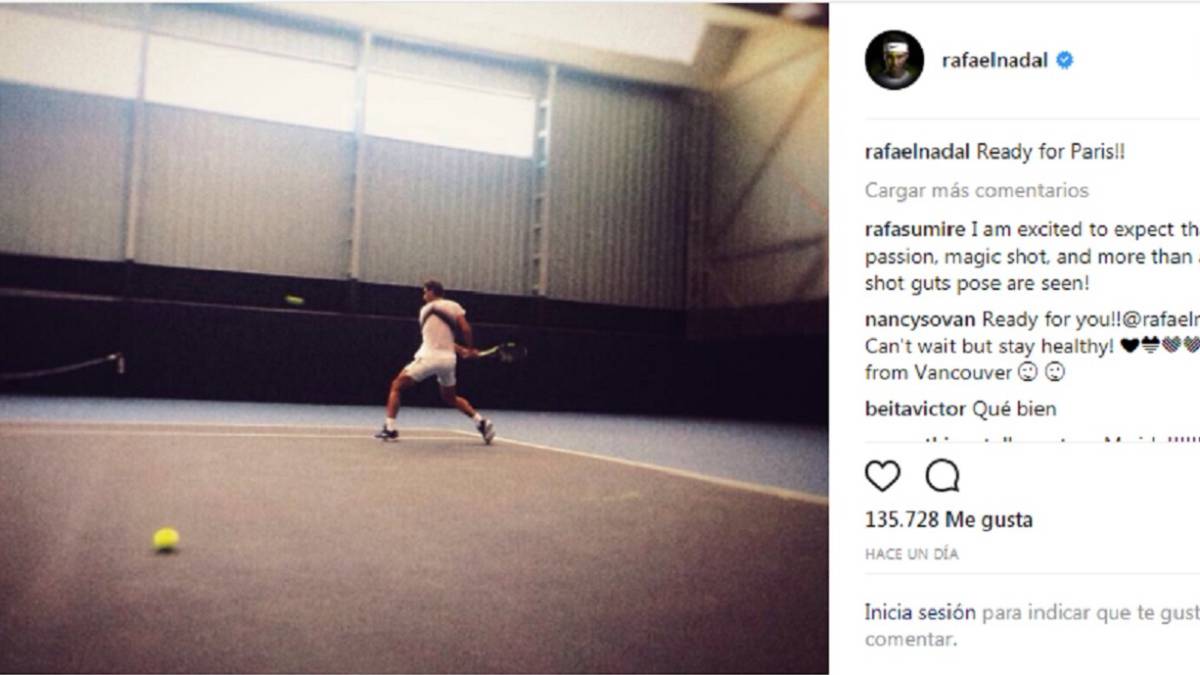Open rafaelnadal profile avatar picture
Screen dimensions: 1200x675
(894, 60)
